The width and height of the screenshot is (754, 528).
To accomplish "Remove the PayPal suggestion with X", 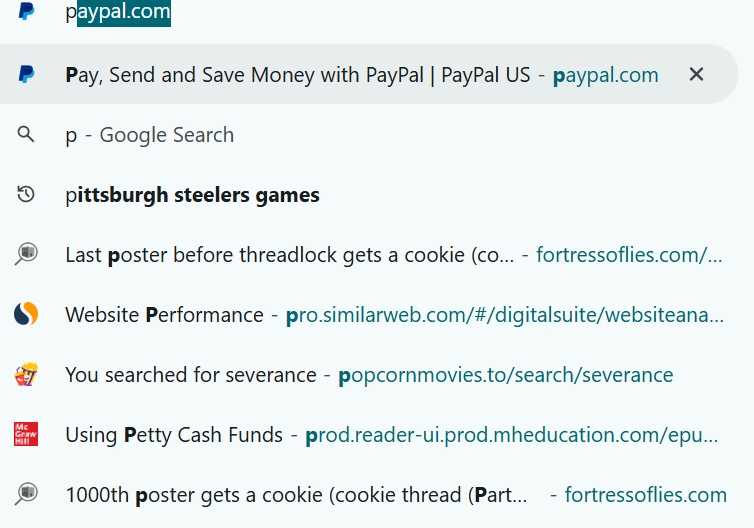I will [696, 74].
